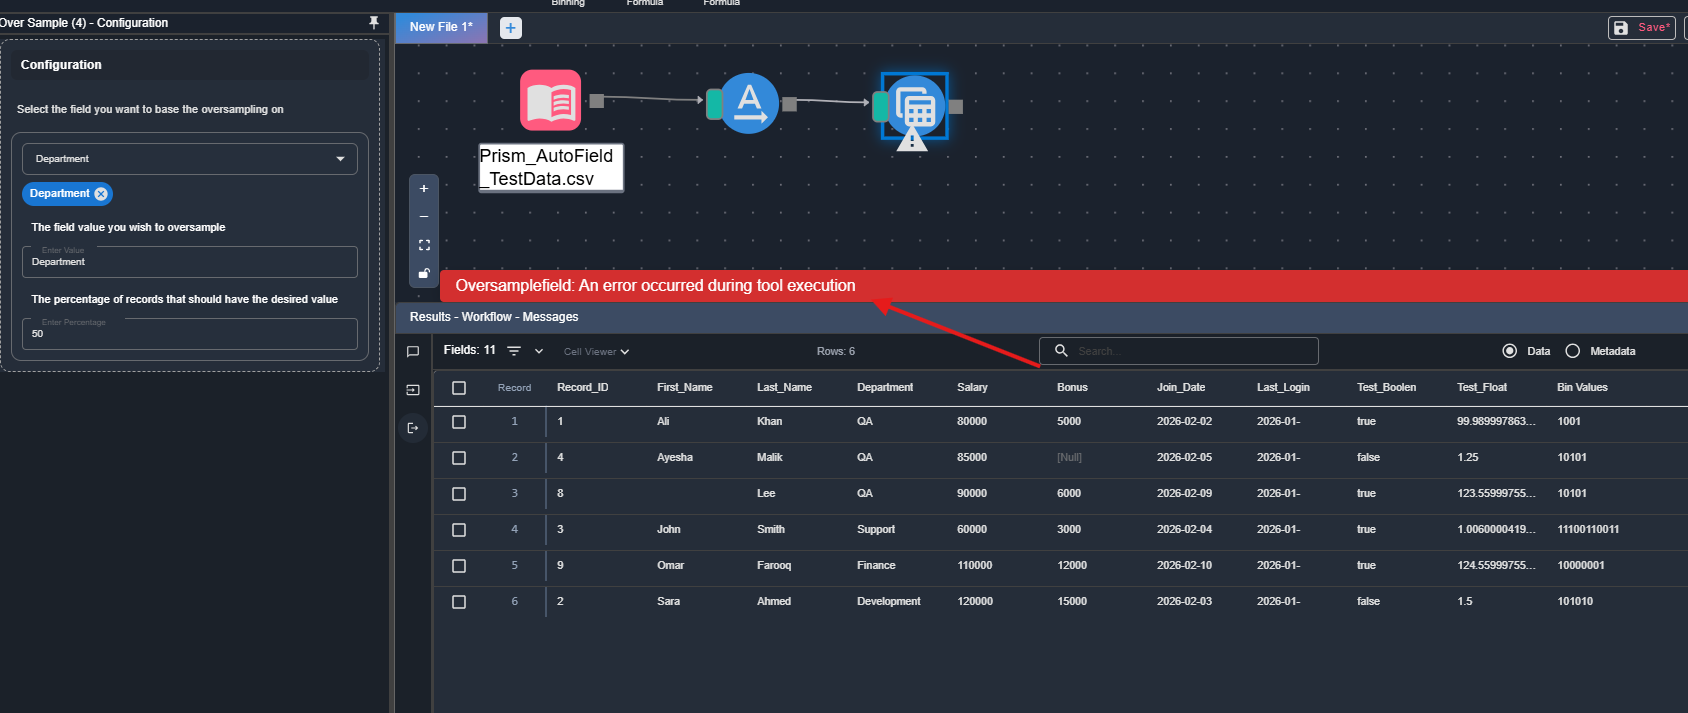Expand the Fields chevron dropdown
1688x713 pixels.
click(x=539, y=351)
